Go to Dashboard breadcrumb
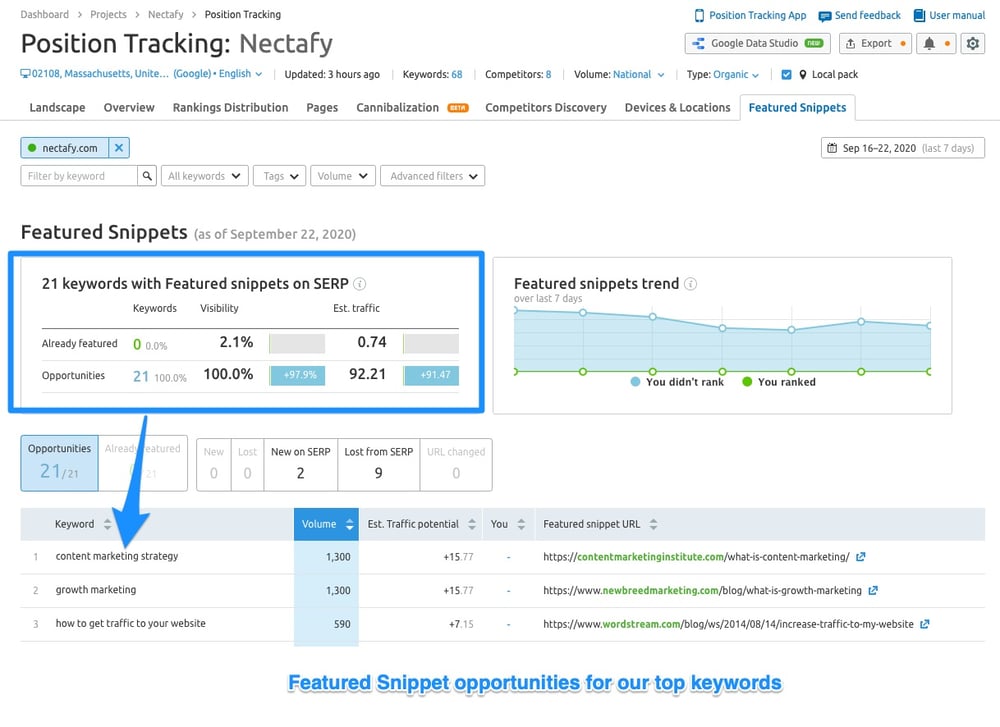Image resolution: width=1000 pixels, height=727 pixels. 45,14
